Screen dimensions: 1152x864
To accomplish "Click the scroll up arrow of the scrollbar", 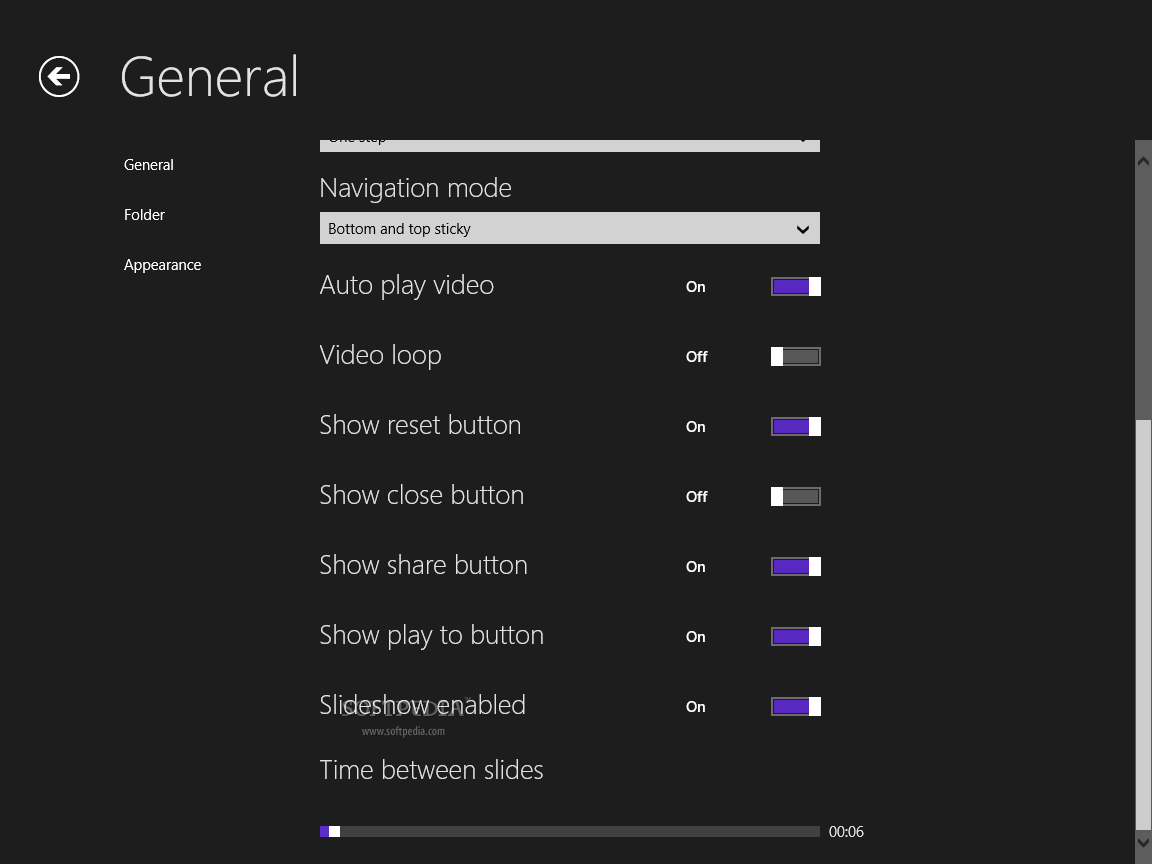I will pyautogui.click(x=1143, y=160).
